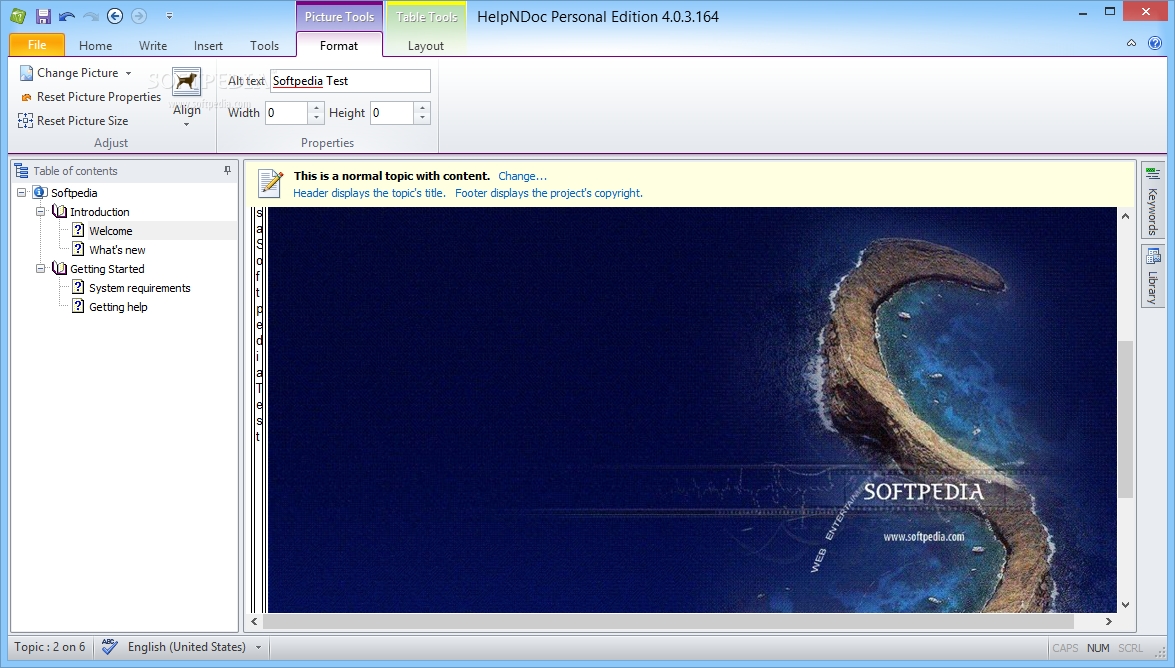
Task: Click the Redo arrow icon
Action: [x=91, y=16]
